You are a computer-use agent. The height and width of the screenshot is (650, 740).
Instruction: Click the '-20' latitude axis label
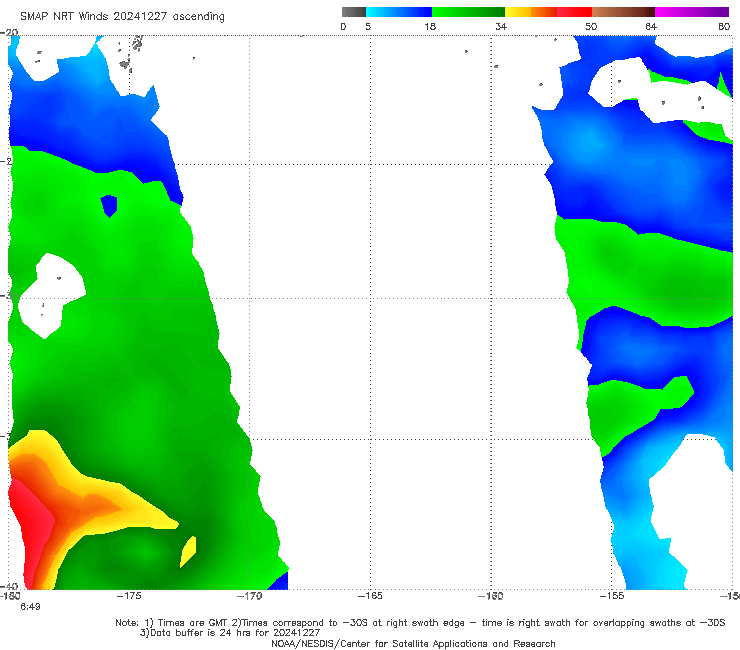[9, 33]
